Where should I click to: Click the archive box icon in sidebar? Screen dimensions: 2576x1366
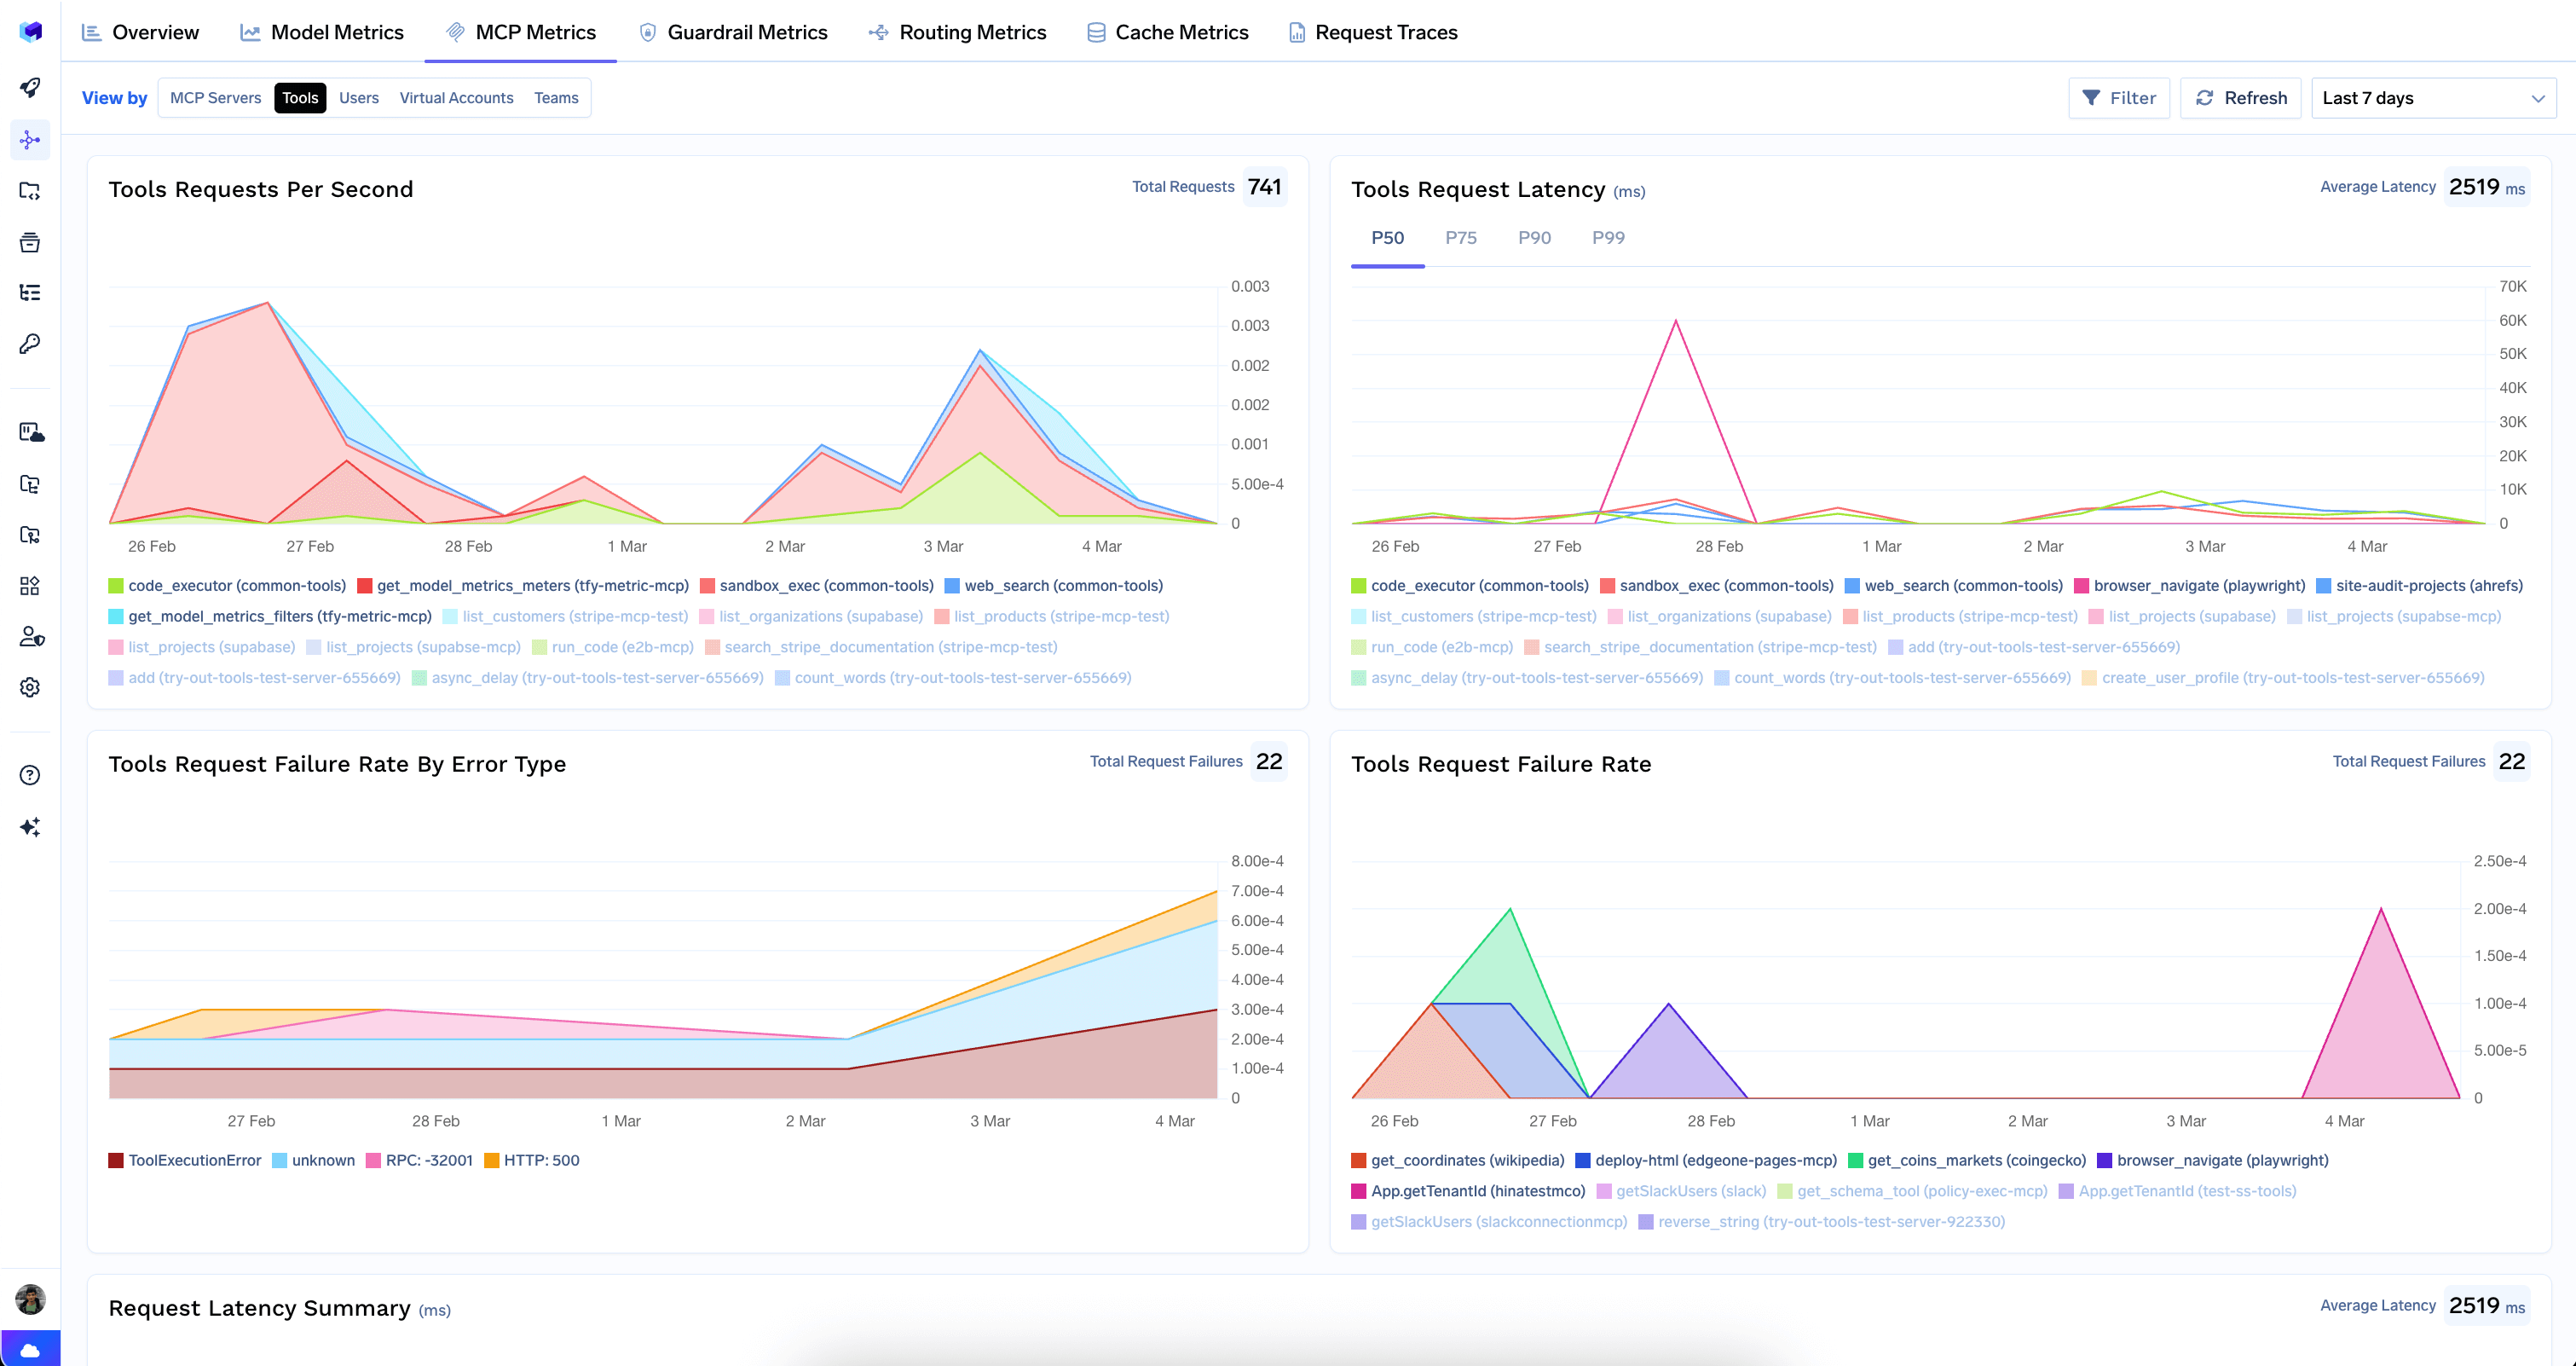[30, 241]
